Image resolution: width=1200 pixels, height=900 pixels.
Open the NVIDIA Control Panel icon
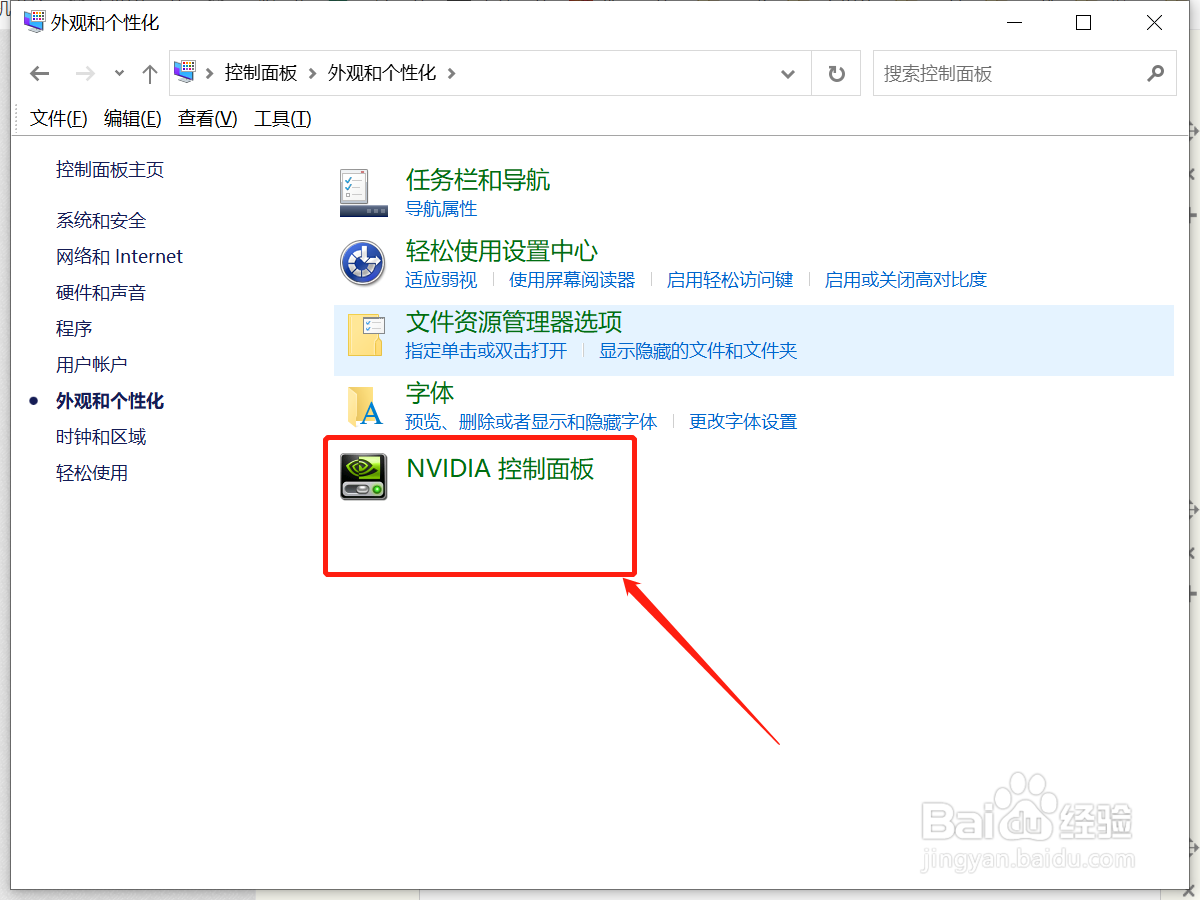[x=363, y=477]
